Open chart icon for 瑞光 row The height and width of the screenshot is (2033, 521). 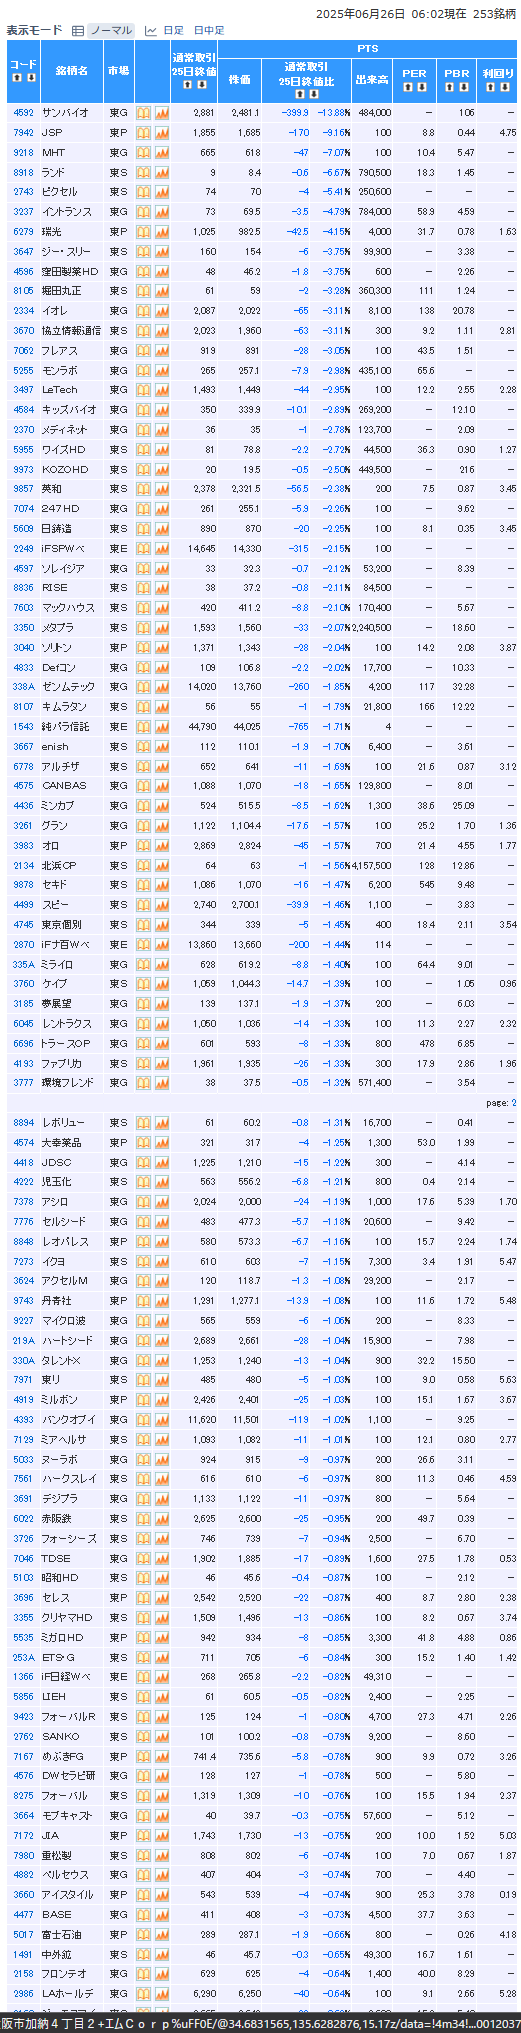click(161, 231)
